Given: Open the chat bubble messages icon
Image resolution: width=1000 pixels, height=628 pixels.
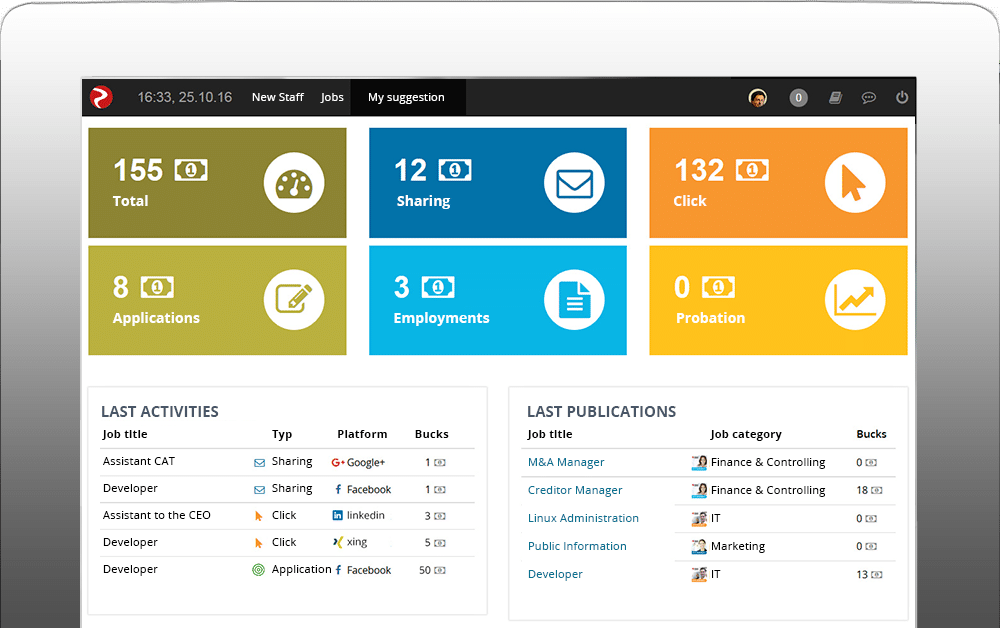Looking at the screenshot, I should click(869, 98).
